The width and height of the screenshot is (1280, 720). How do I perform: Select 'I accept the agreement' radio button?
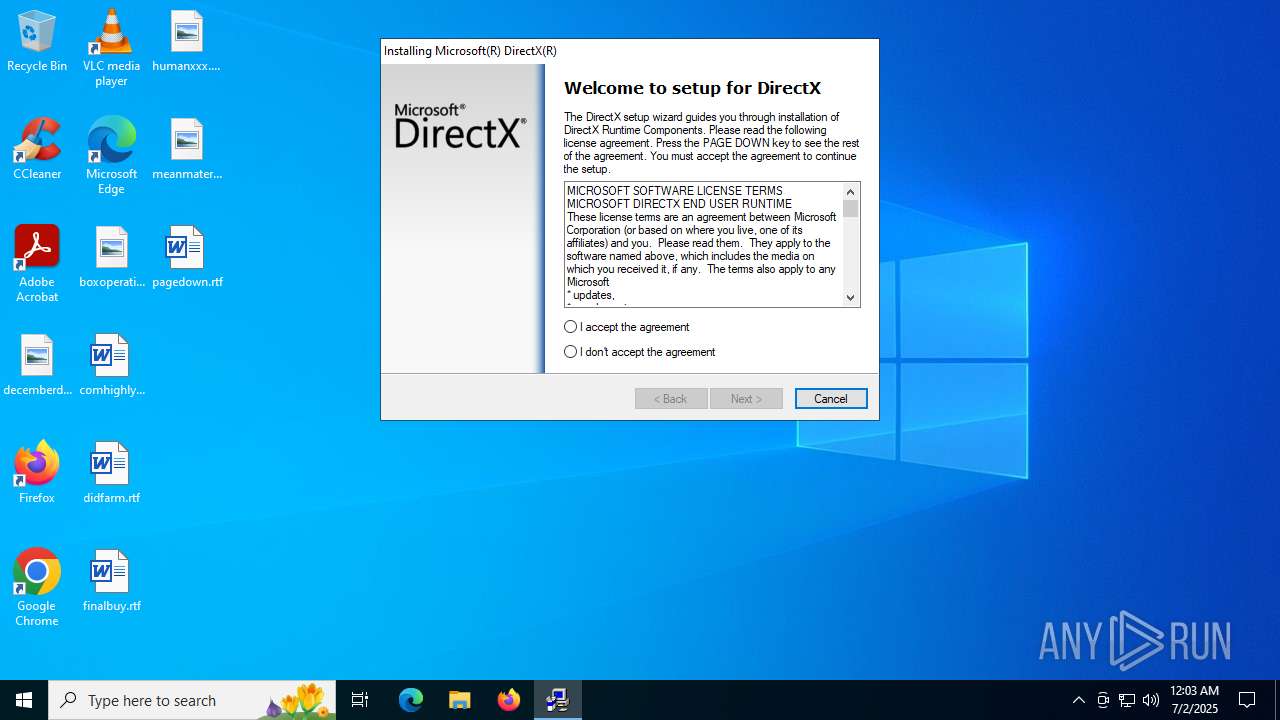[571, 327]
